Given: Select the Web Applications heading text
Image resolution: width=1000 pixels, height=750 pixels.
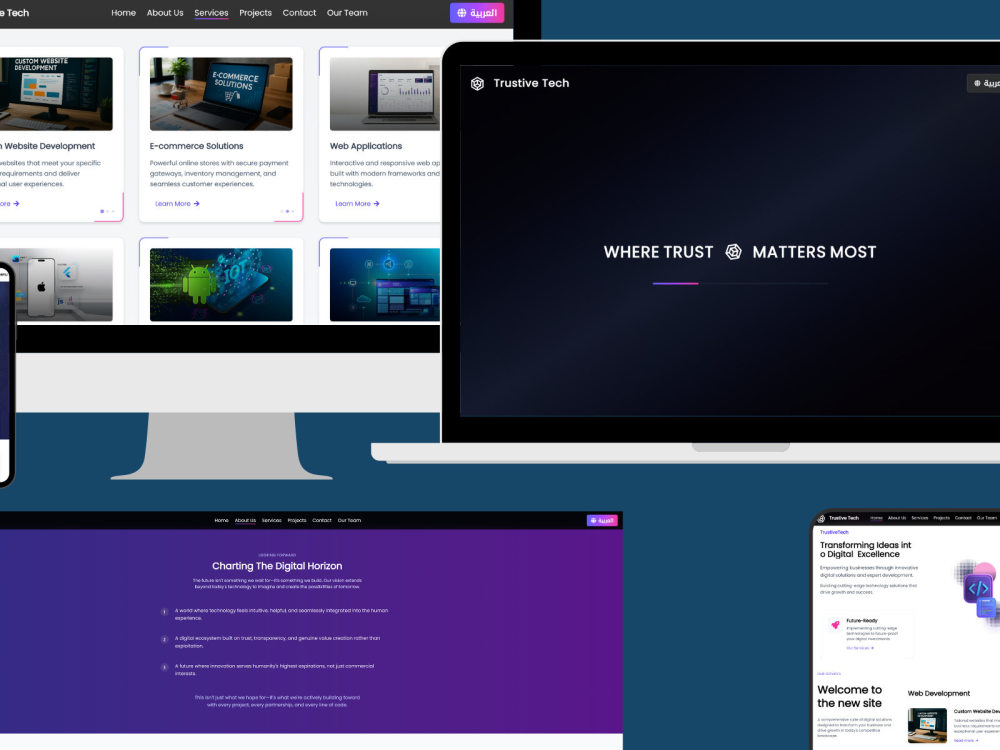Looking at the screenshot, I should tap(365, 146).
